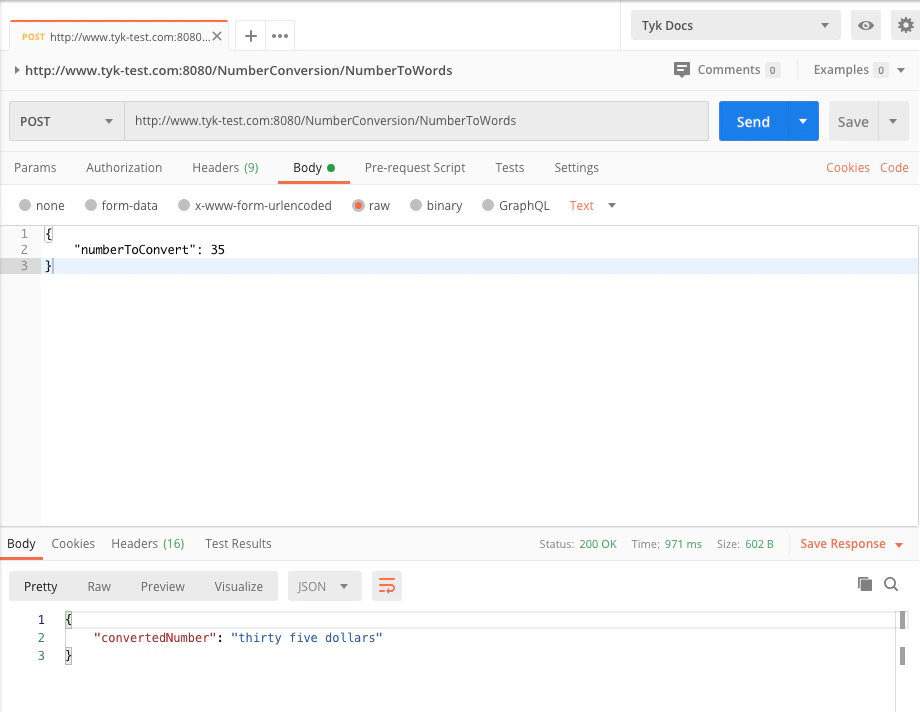
Task: Switch response view to Preview
Action: pyautogui.click(x=163, y=586)
